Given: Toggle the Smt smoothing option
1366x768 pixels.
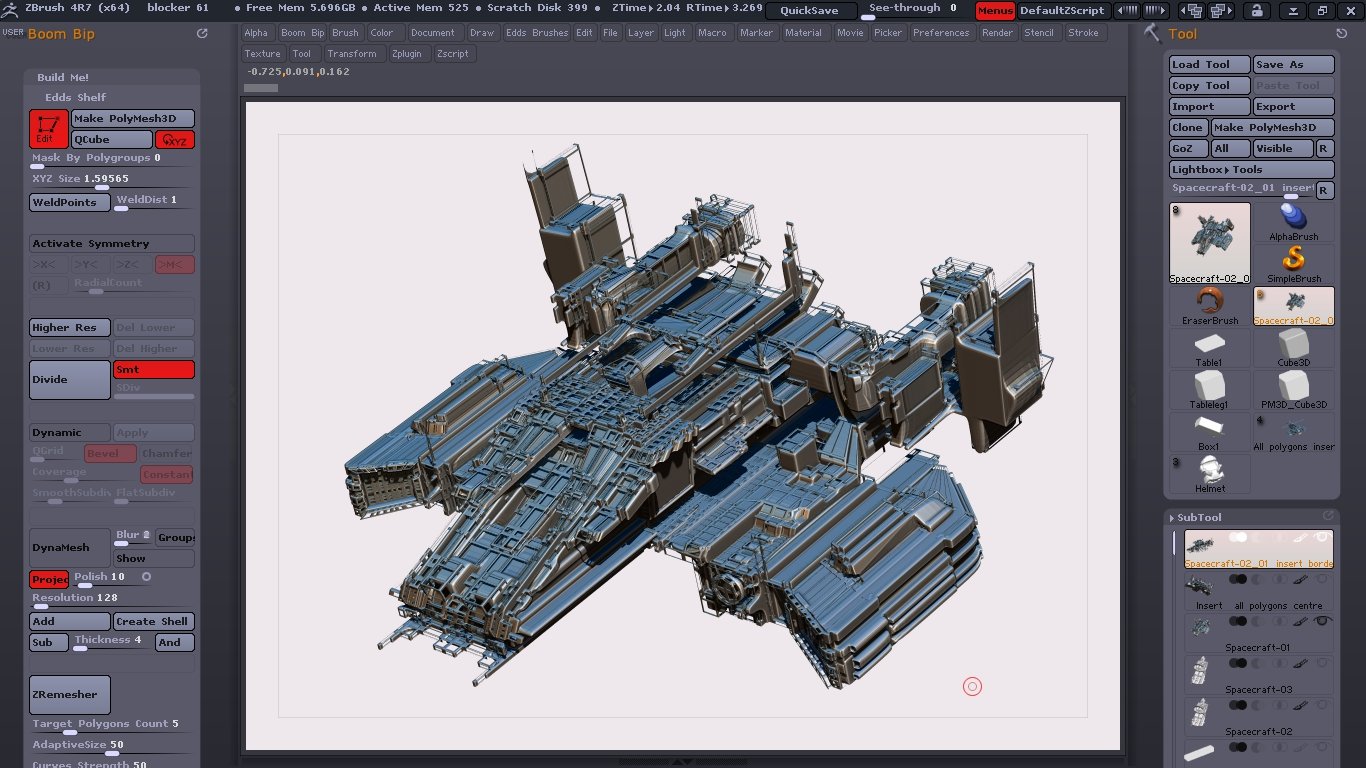Looking at the screenshot, I should pos(154,370).
